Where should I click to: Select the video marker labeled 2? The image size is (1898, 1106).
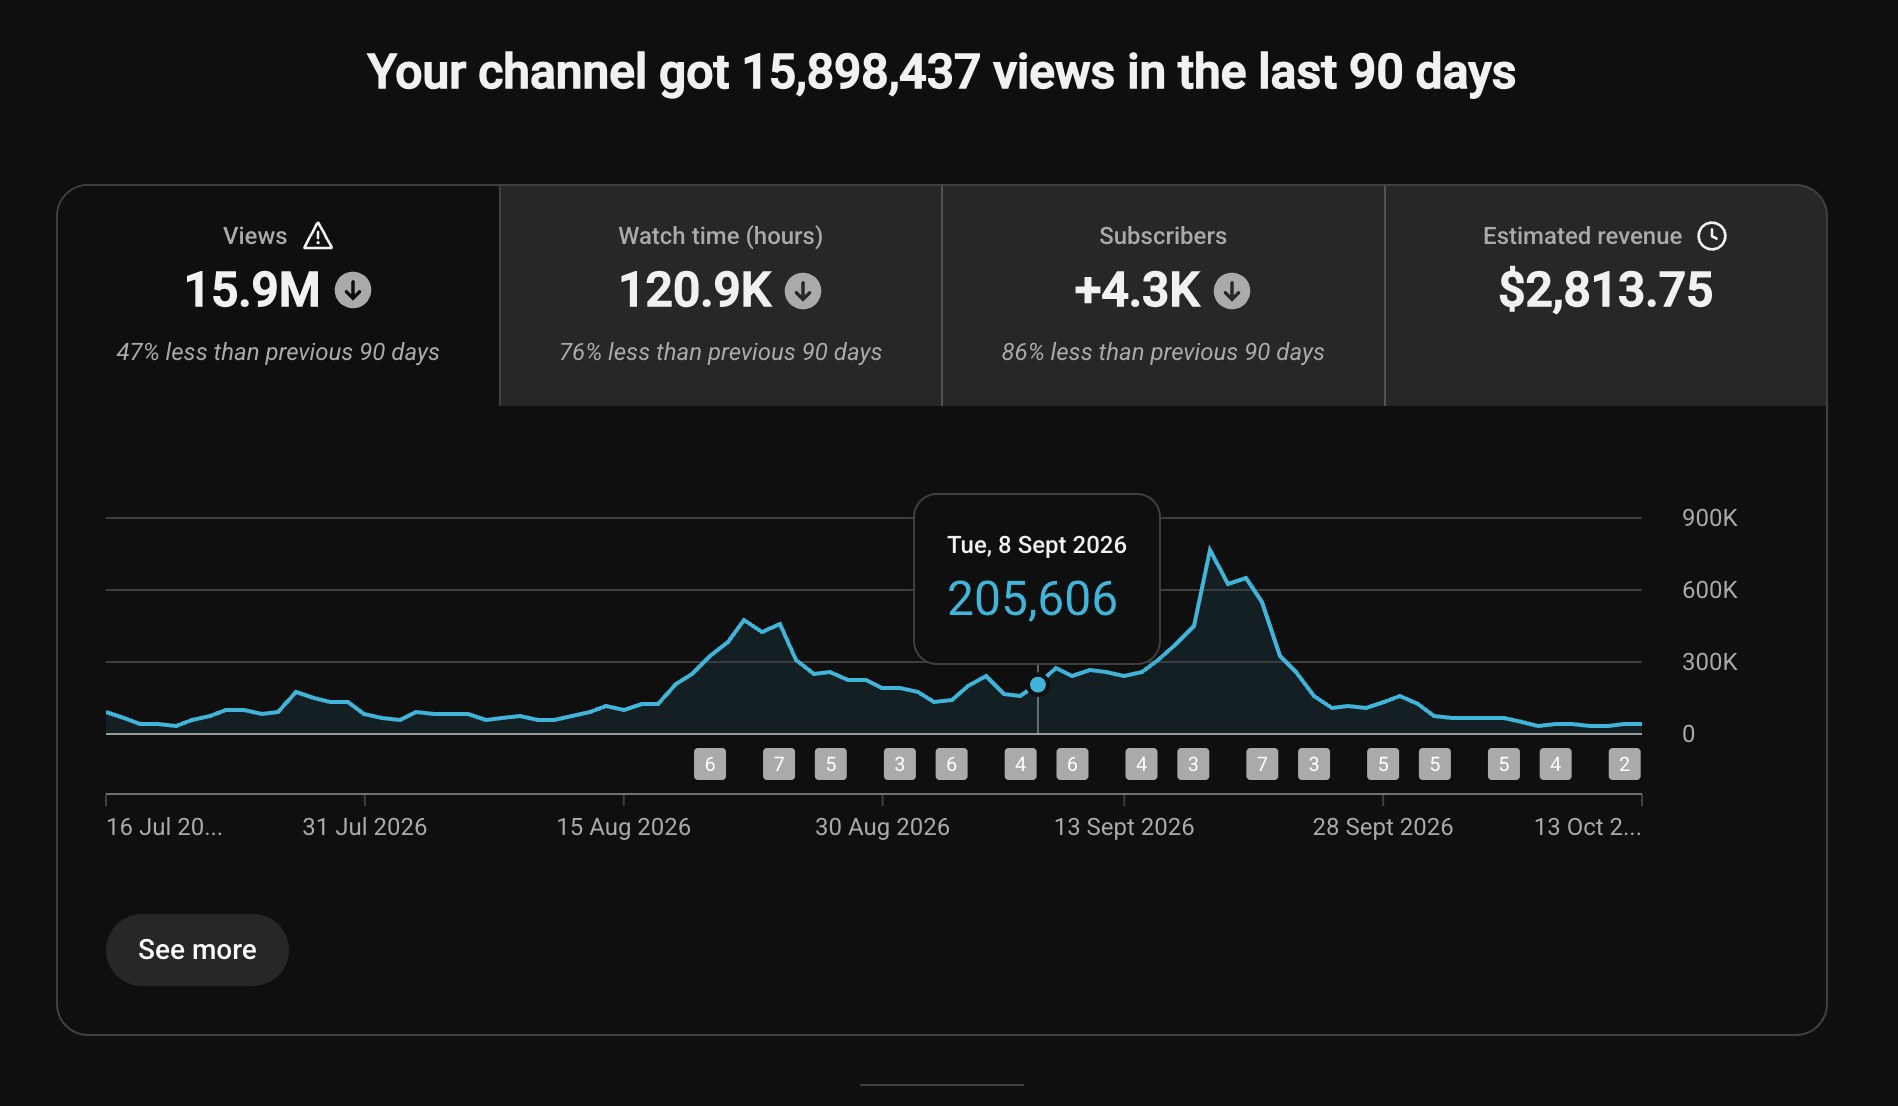click(1624, 764)
